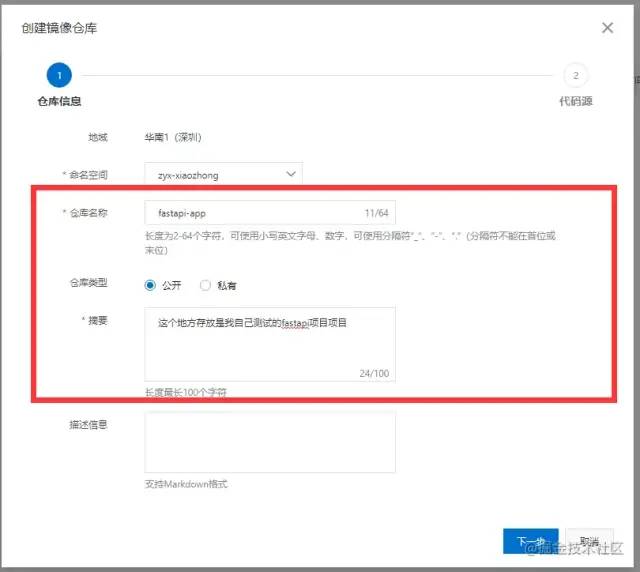
Task: Click the empty 描述信息 text area
Action: 270,443
